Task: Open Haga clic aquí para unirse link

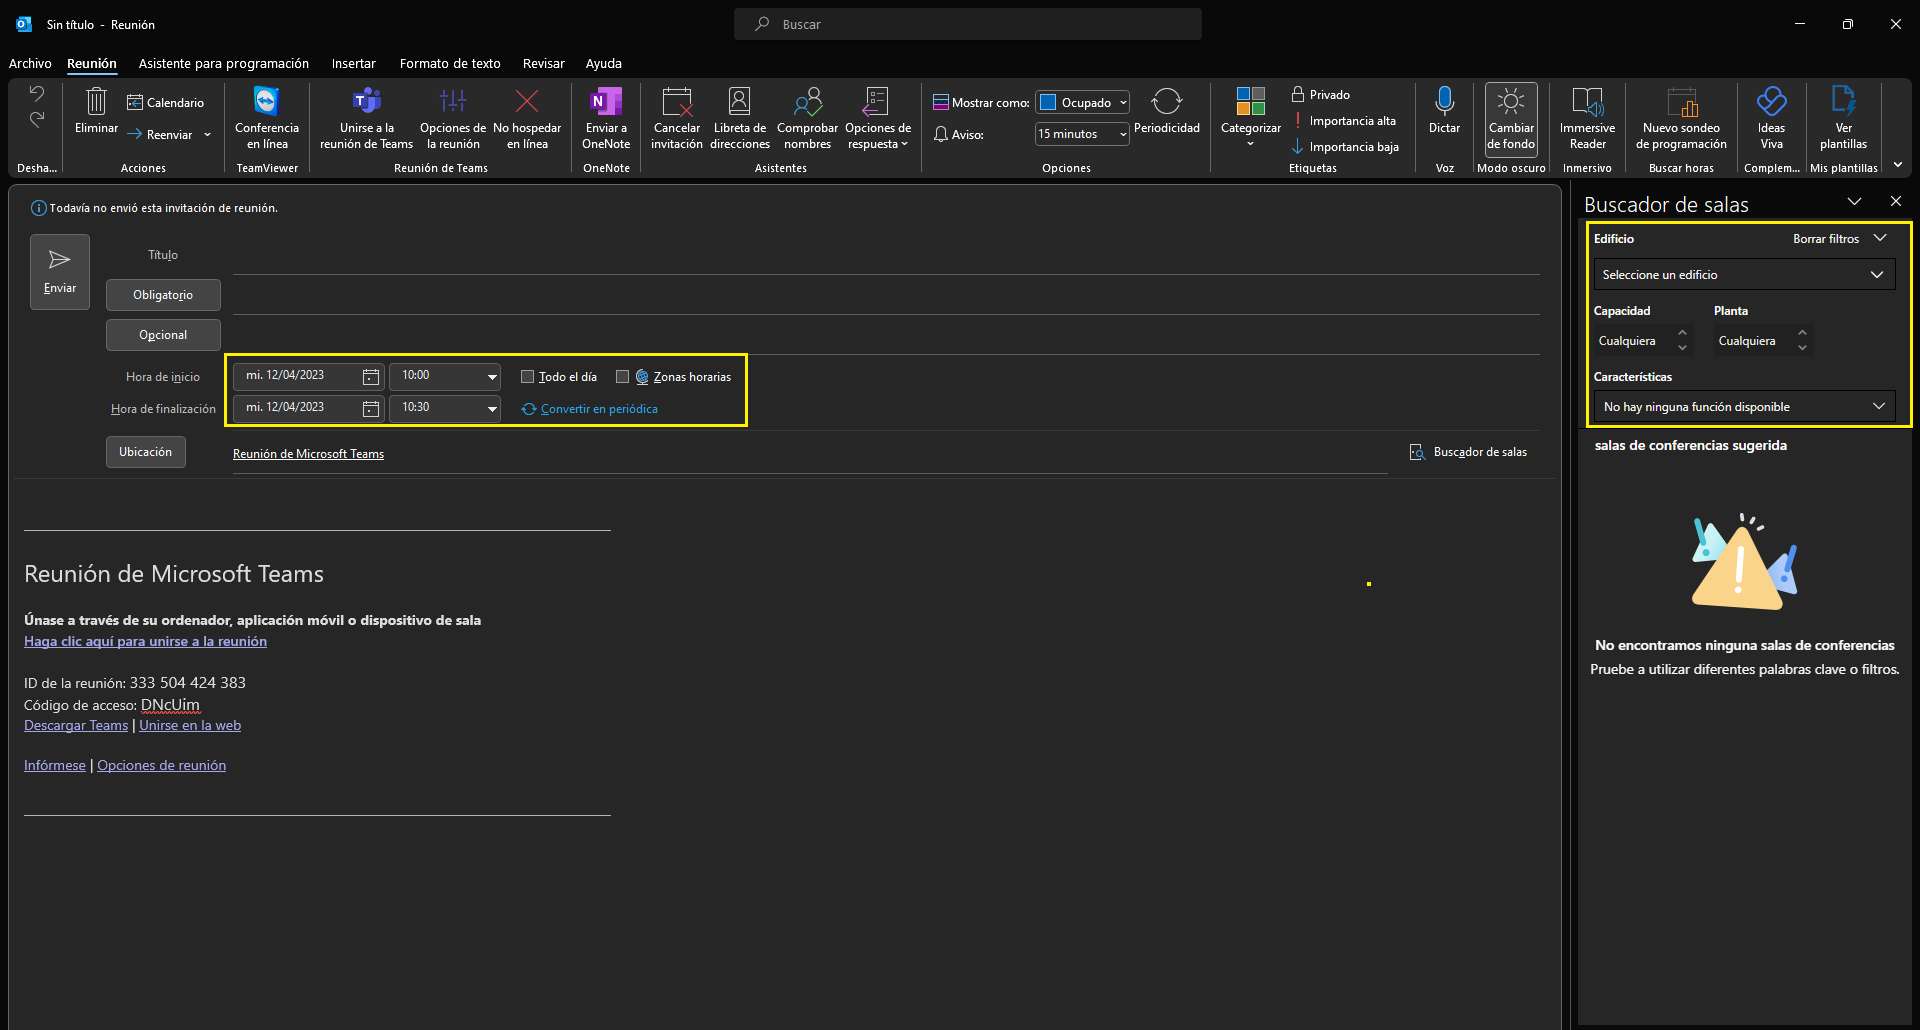Action: click(x=145, y=641)
